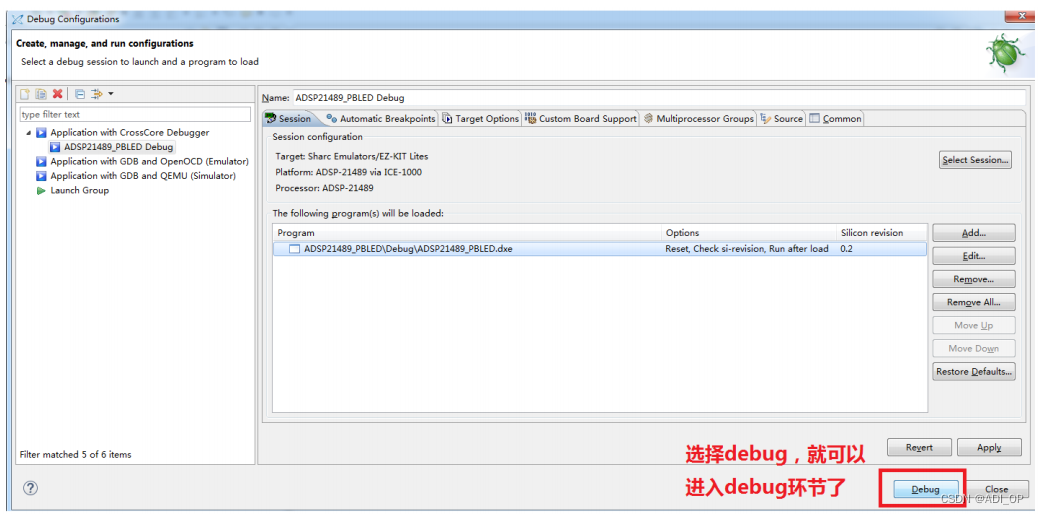Select Application with GDB and OpenOCD (Emulator)
The width and height of the screenshot is (1039, 514).
pos(149,161)
